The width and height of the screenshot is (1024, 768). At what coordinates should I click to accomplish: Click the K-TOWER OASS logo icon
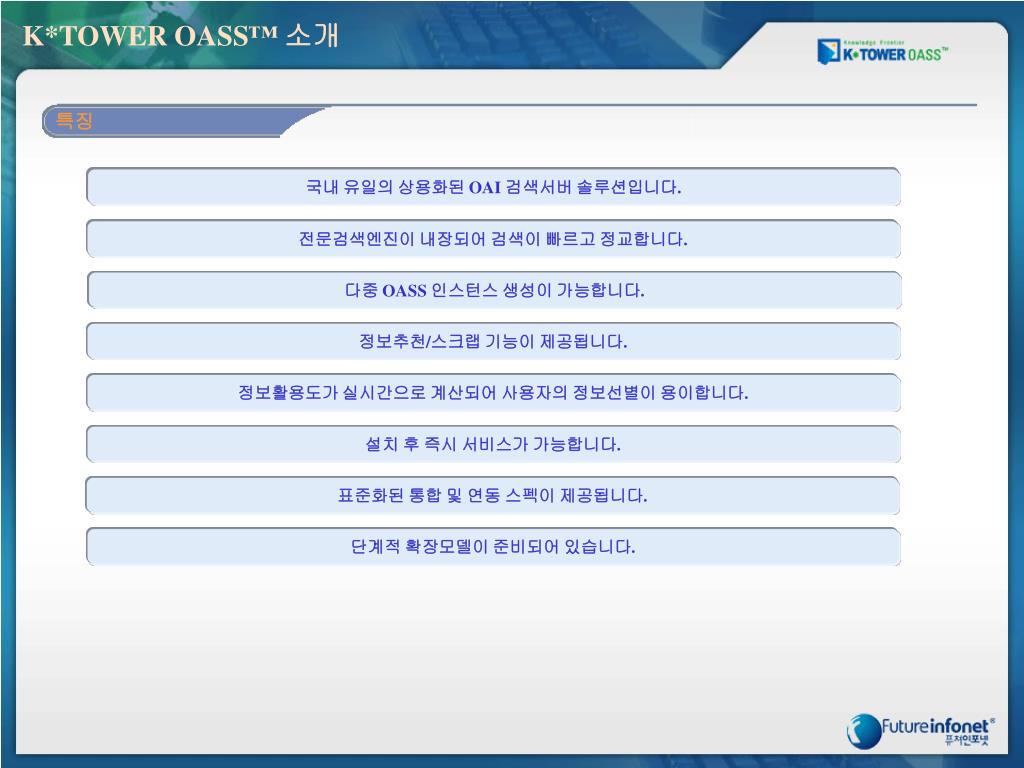(828, 51)
